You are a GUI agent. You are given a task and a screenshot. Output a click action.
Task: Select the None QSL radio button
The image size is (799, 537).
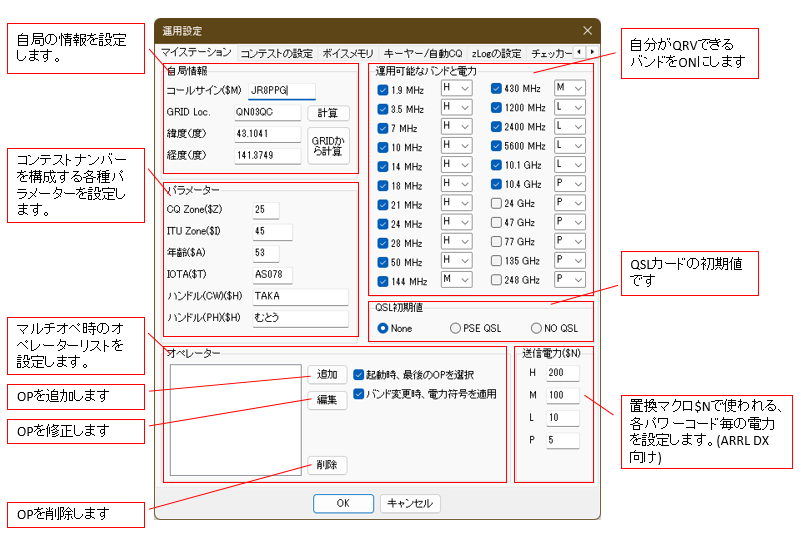(x=383, y=329)
